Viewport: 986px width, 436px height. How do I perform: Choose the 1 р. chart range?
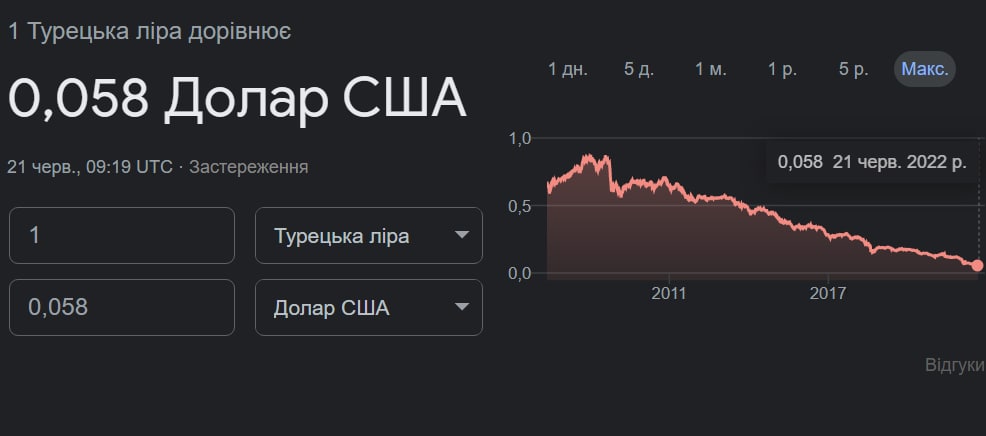(x=782, y=69)
